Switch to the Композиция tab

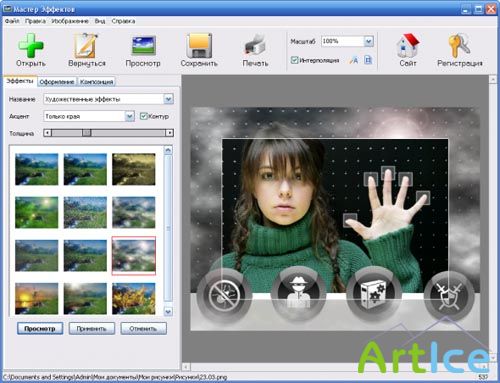point(97,82)
